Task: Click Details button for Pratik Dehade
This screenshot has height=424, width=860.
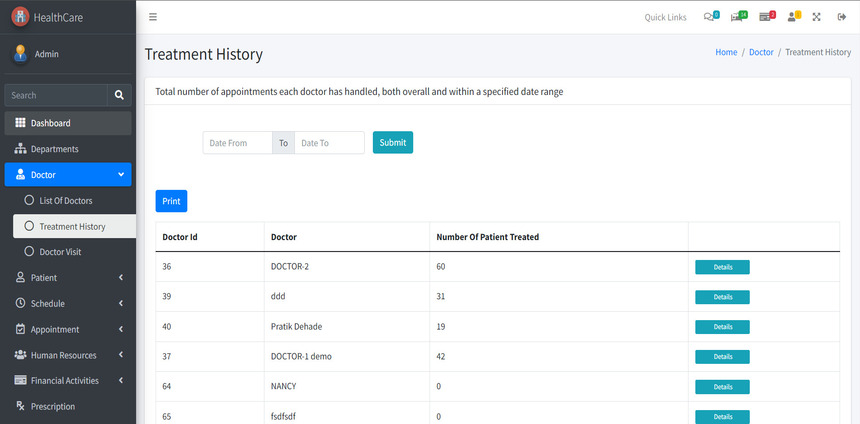Action: [x=722, y=327]
